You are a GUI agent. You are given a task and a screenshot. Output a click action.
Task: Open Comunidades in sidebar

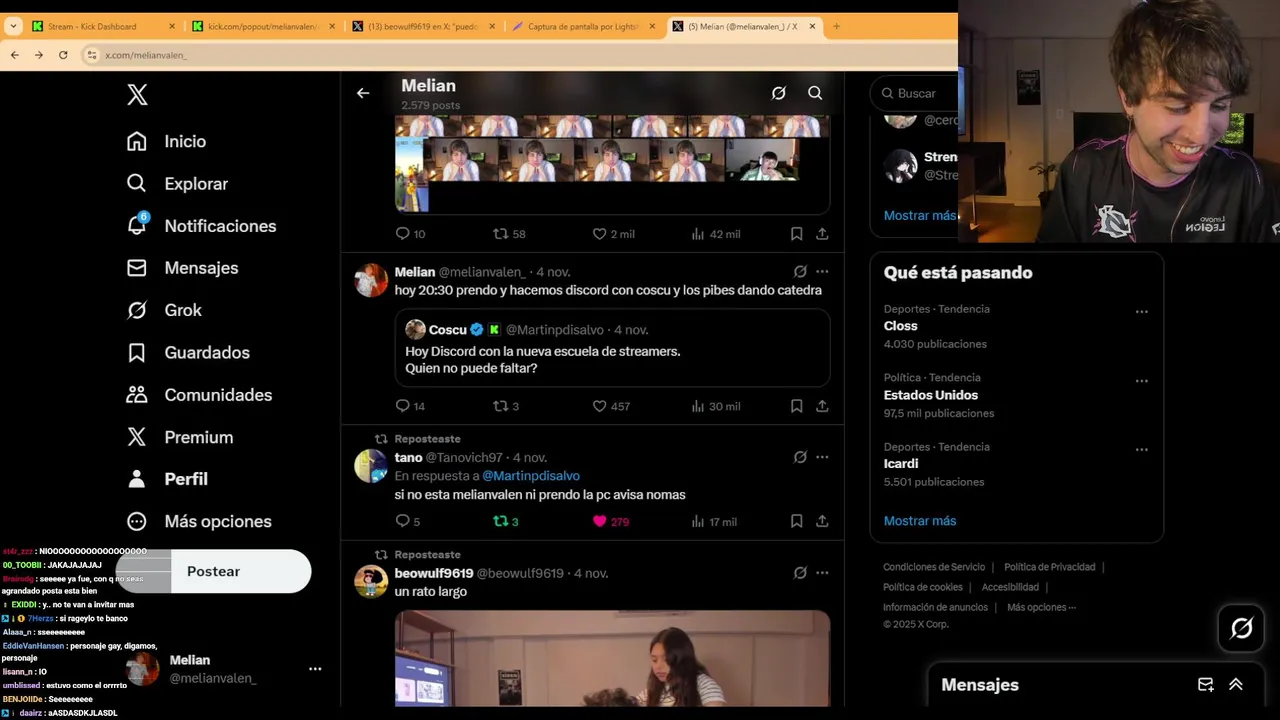[x=199, y=395]
